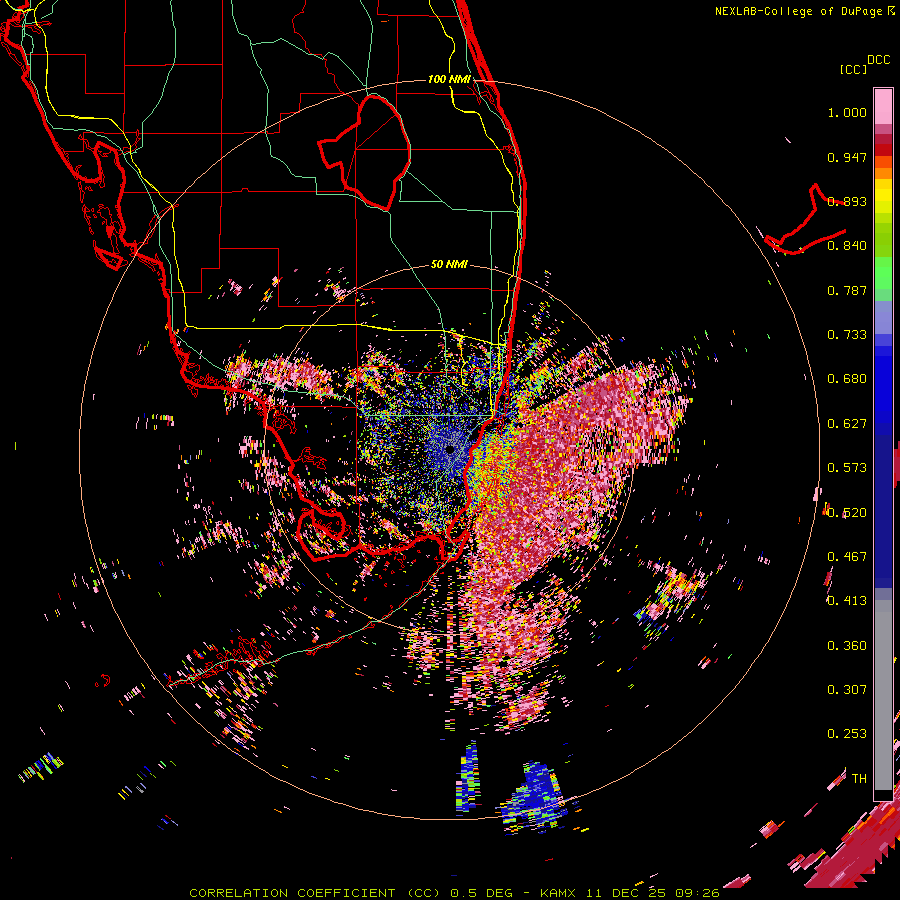Image resolution: width=900 pixels, height=900 pixels.
Task: Click the TH threshold label
Action: 859,779
